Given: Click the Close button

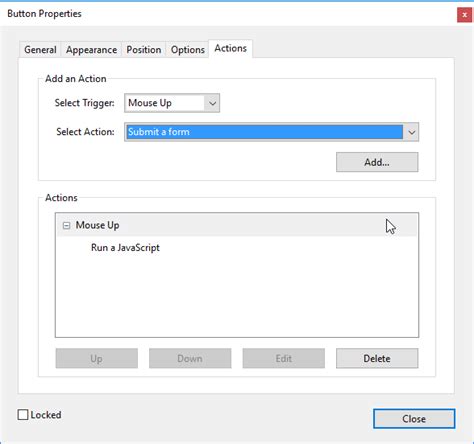Looking at the screenshot, I should click(414, 419).
